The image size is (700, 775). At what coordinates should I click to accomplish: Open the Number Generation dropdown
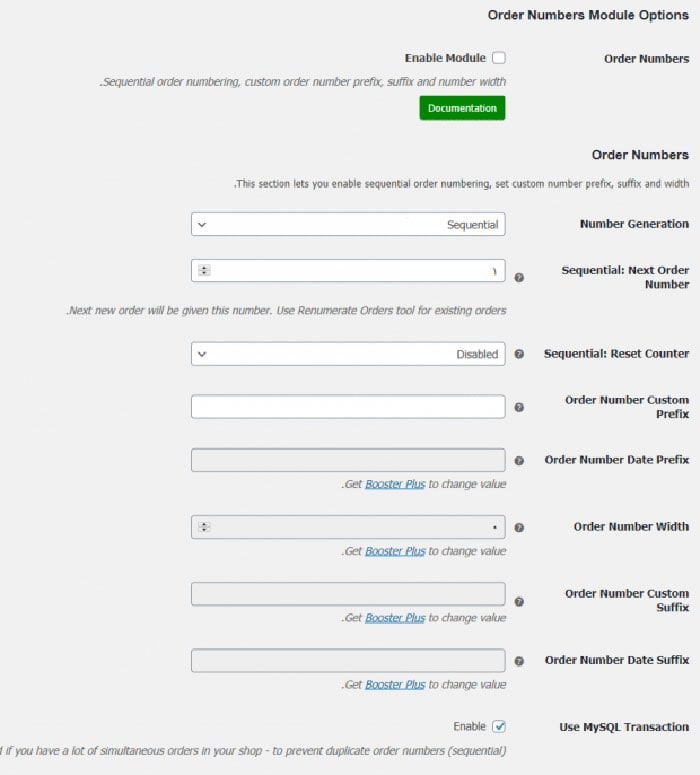click(348, 224)
